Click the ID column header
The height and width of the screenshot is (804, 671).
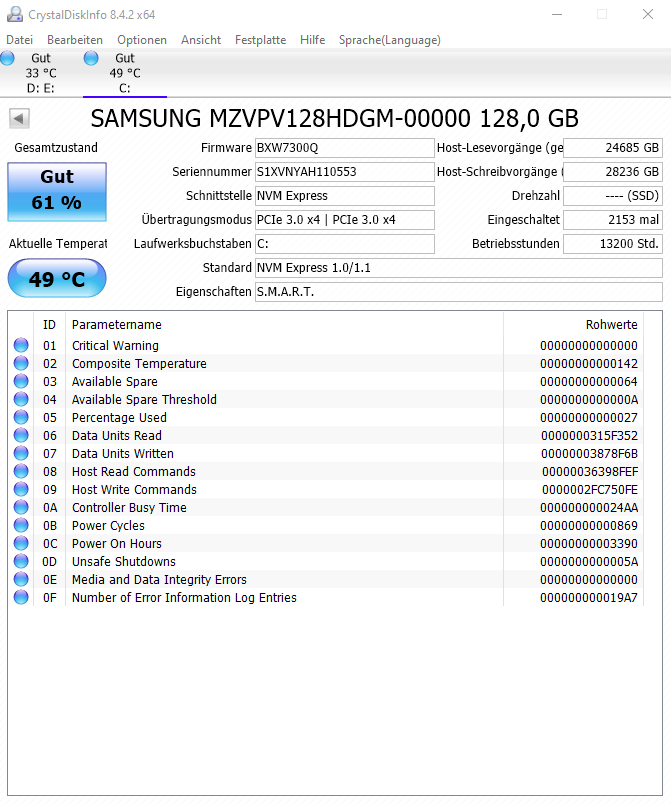(x=49, y=325)
